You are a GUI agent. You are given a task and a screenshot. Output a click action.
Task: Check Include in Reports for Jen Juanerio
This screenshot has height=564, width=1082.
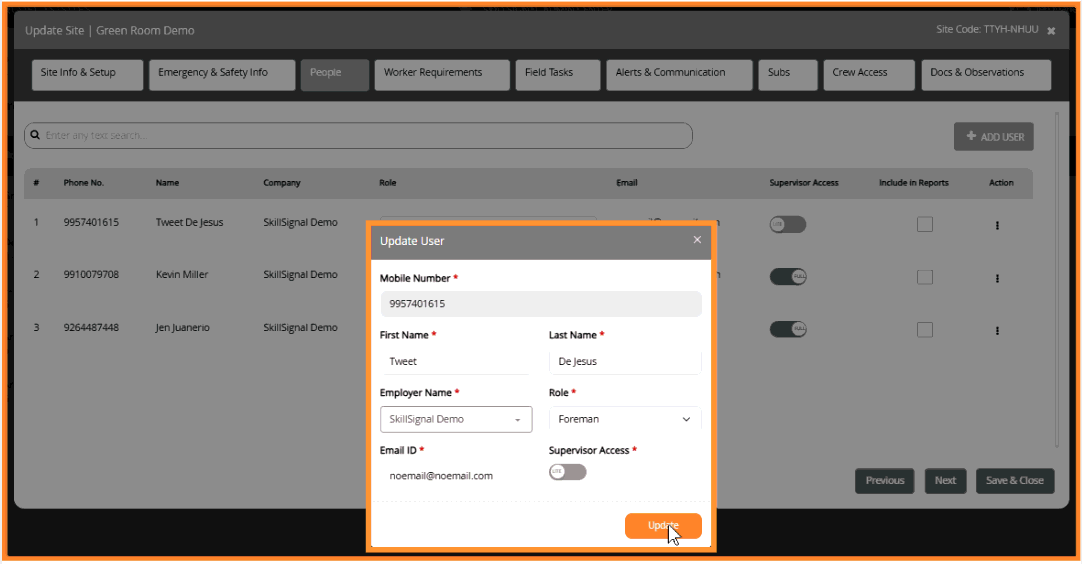(925, 329)
